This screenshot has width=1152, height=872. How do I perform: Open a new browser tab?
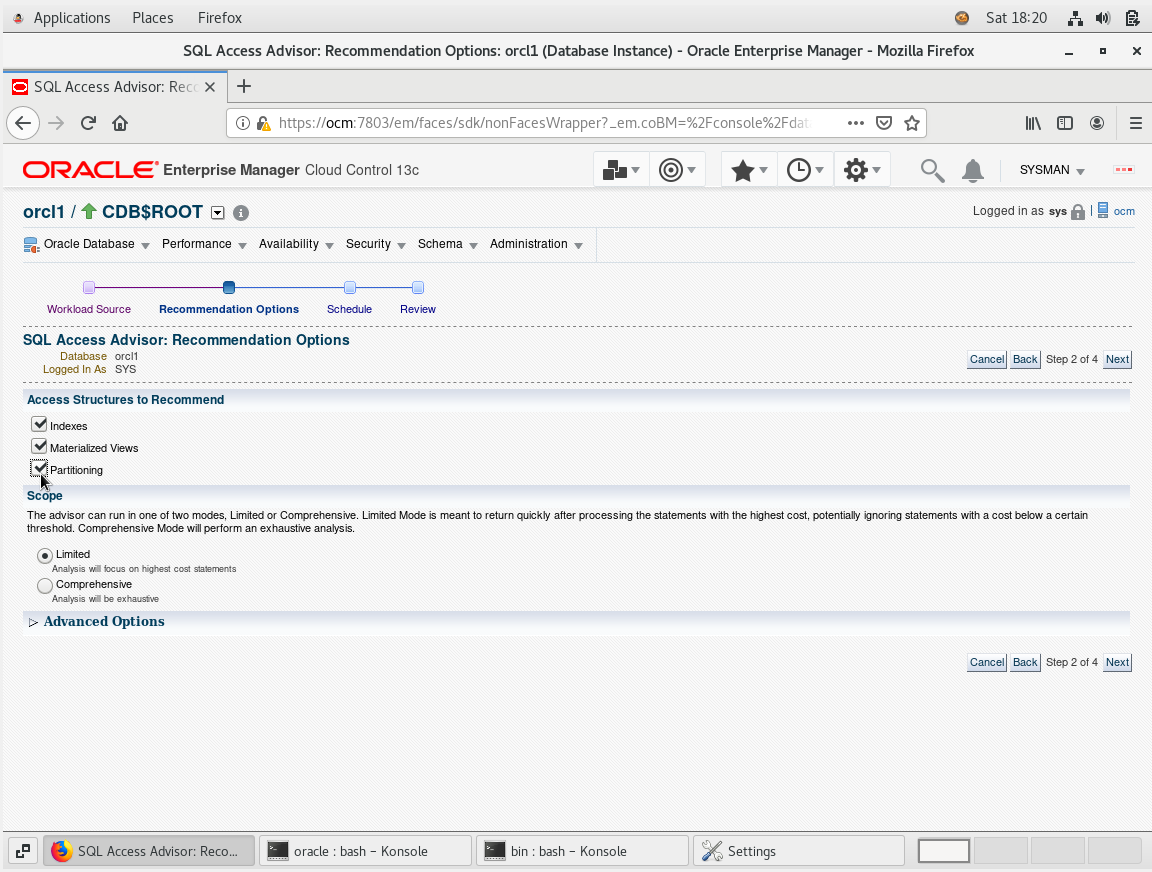tap(244, 87)
